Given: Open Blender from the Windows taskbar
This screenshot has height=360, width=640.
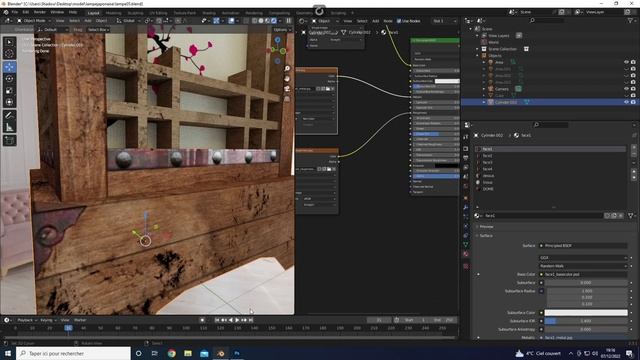Looking at the screenshot, I should [x=220, y=353].
